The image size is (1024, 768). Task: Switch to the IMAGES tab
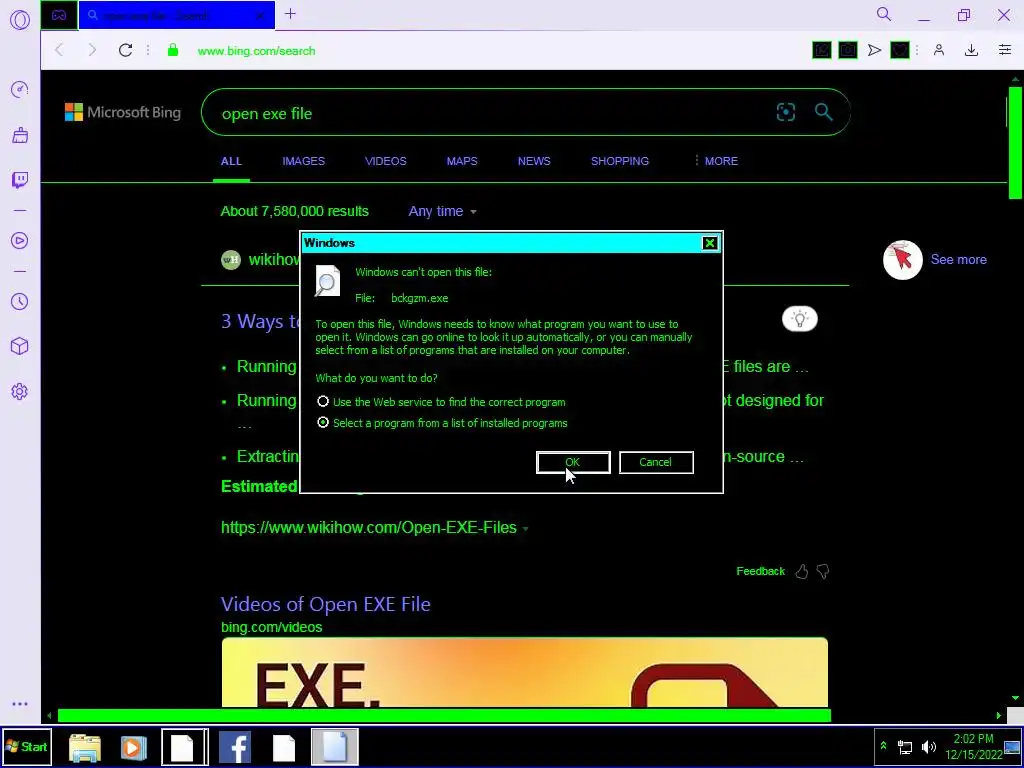point(303,161)
